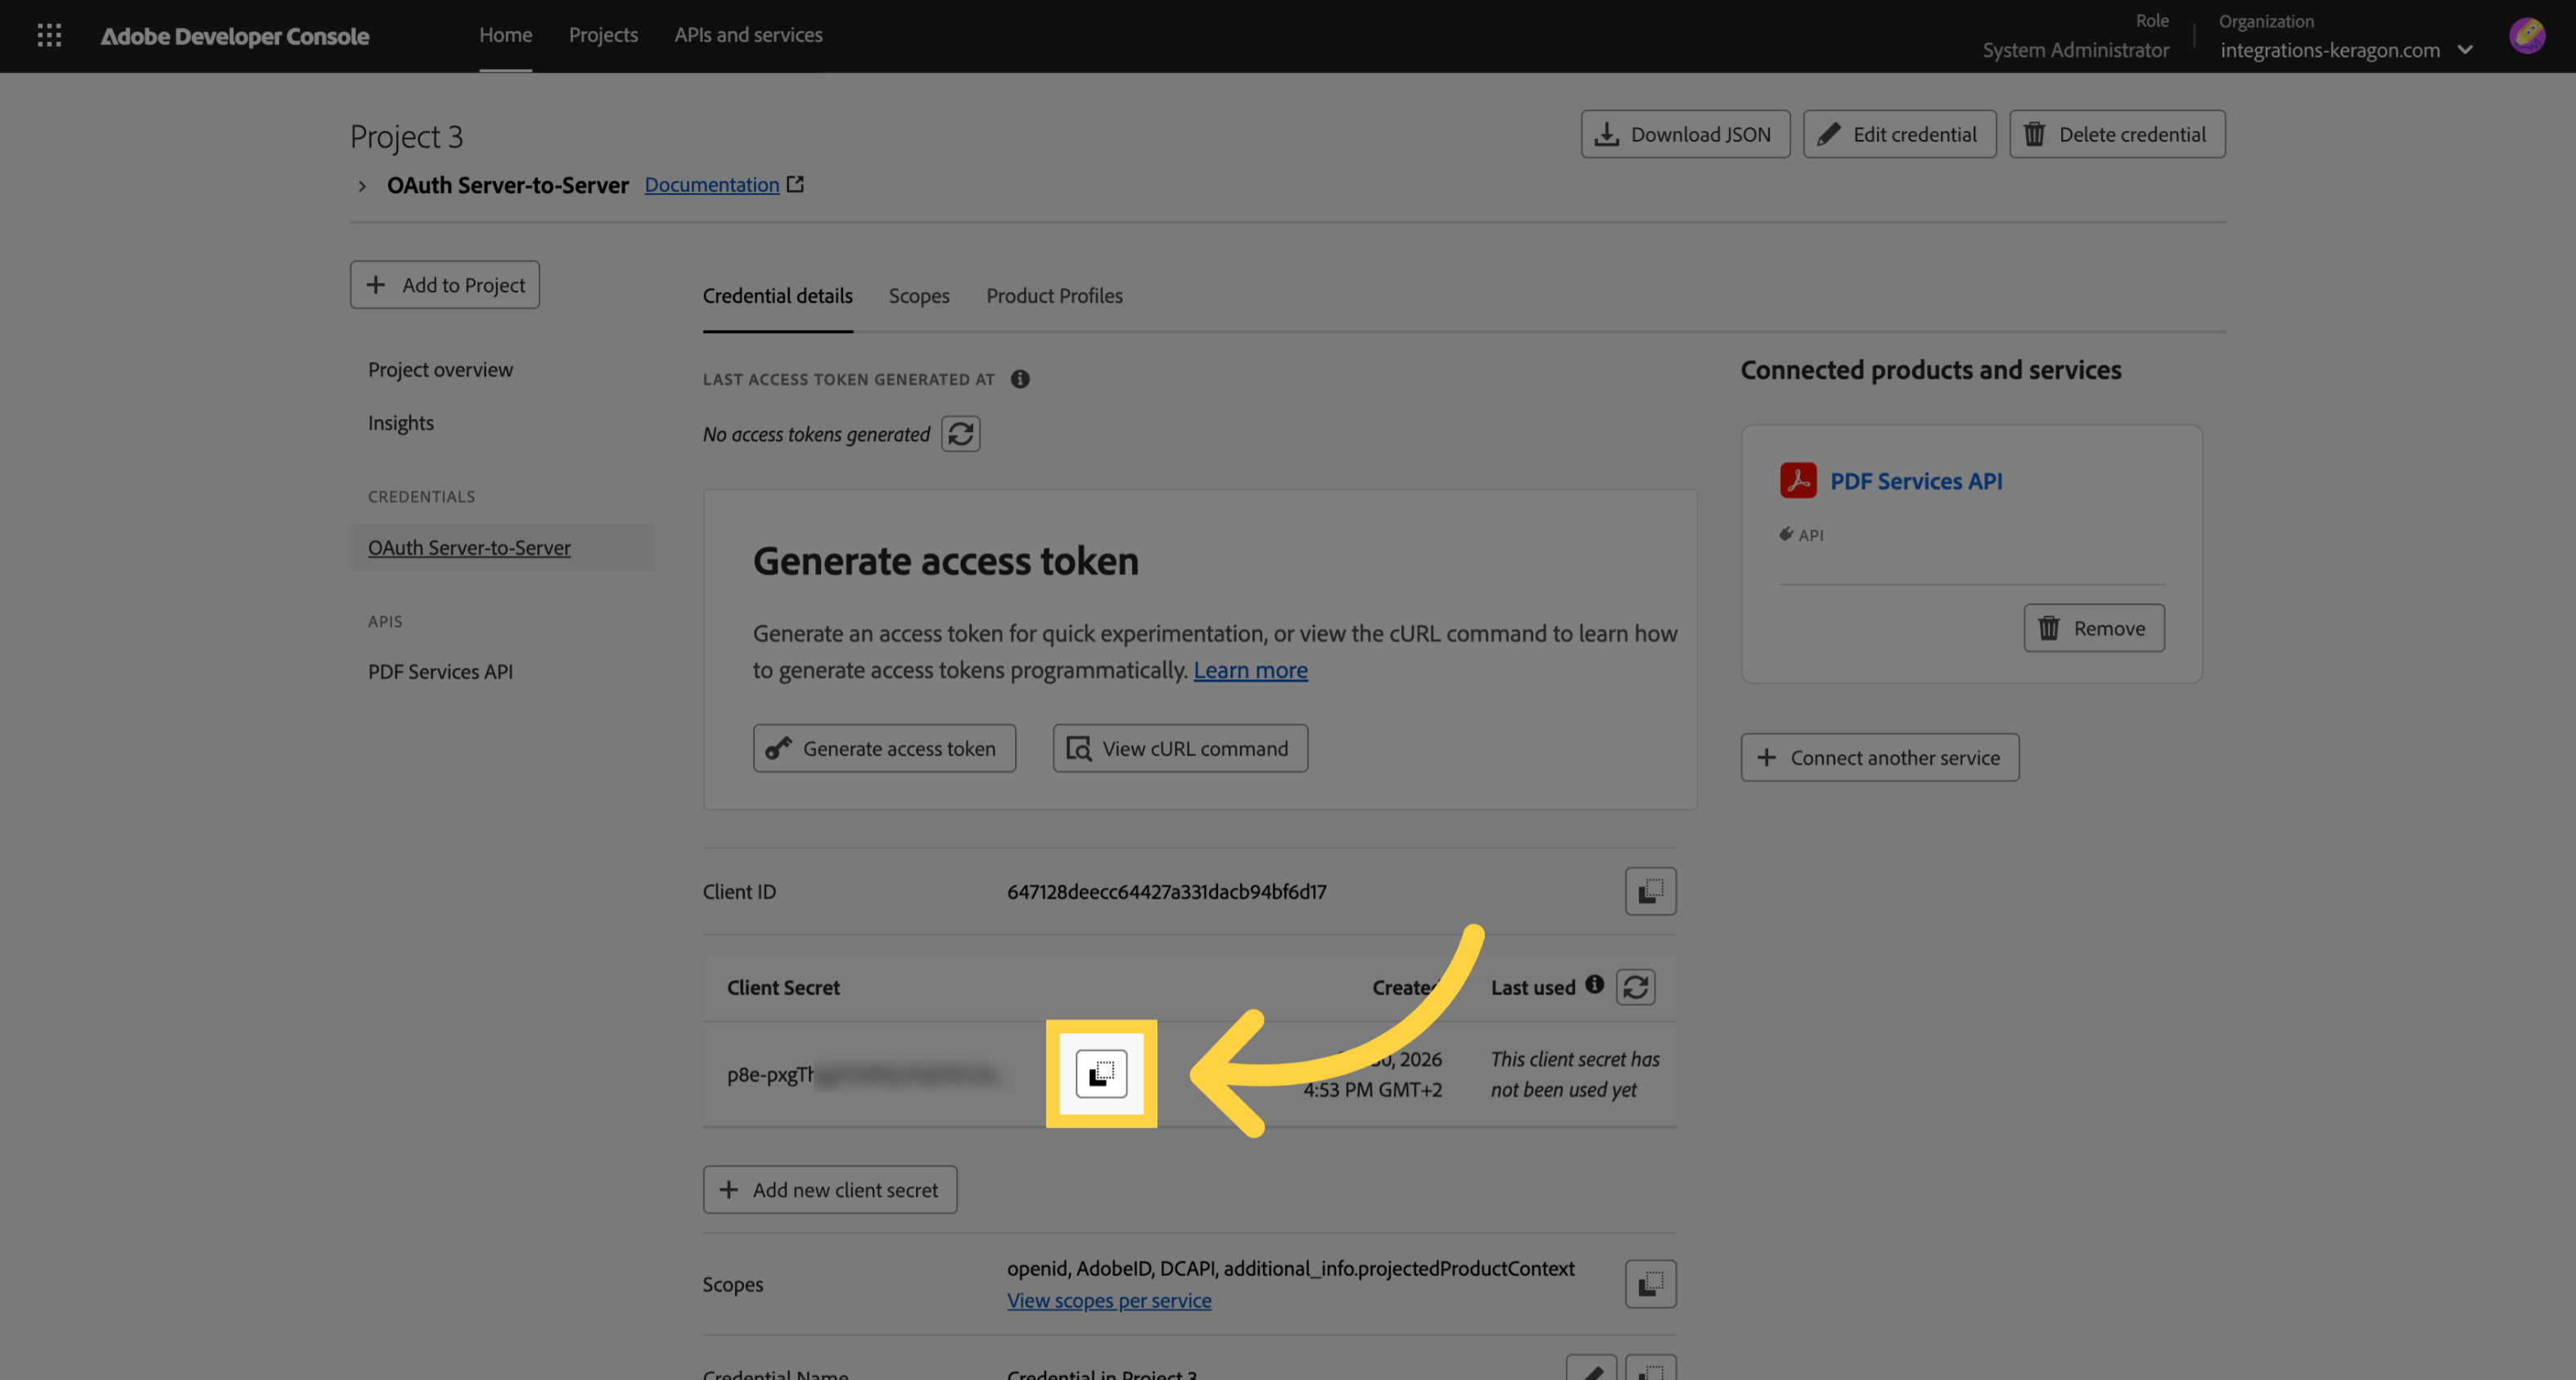Image resolution: width=2576 pixels, height=1380 pixels.
Task: Click Connect another service button
Action: [1880, 758]
